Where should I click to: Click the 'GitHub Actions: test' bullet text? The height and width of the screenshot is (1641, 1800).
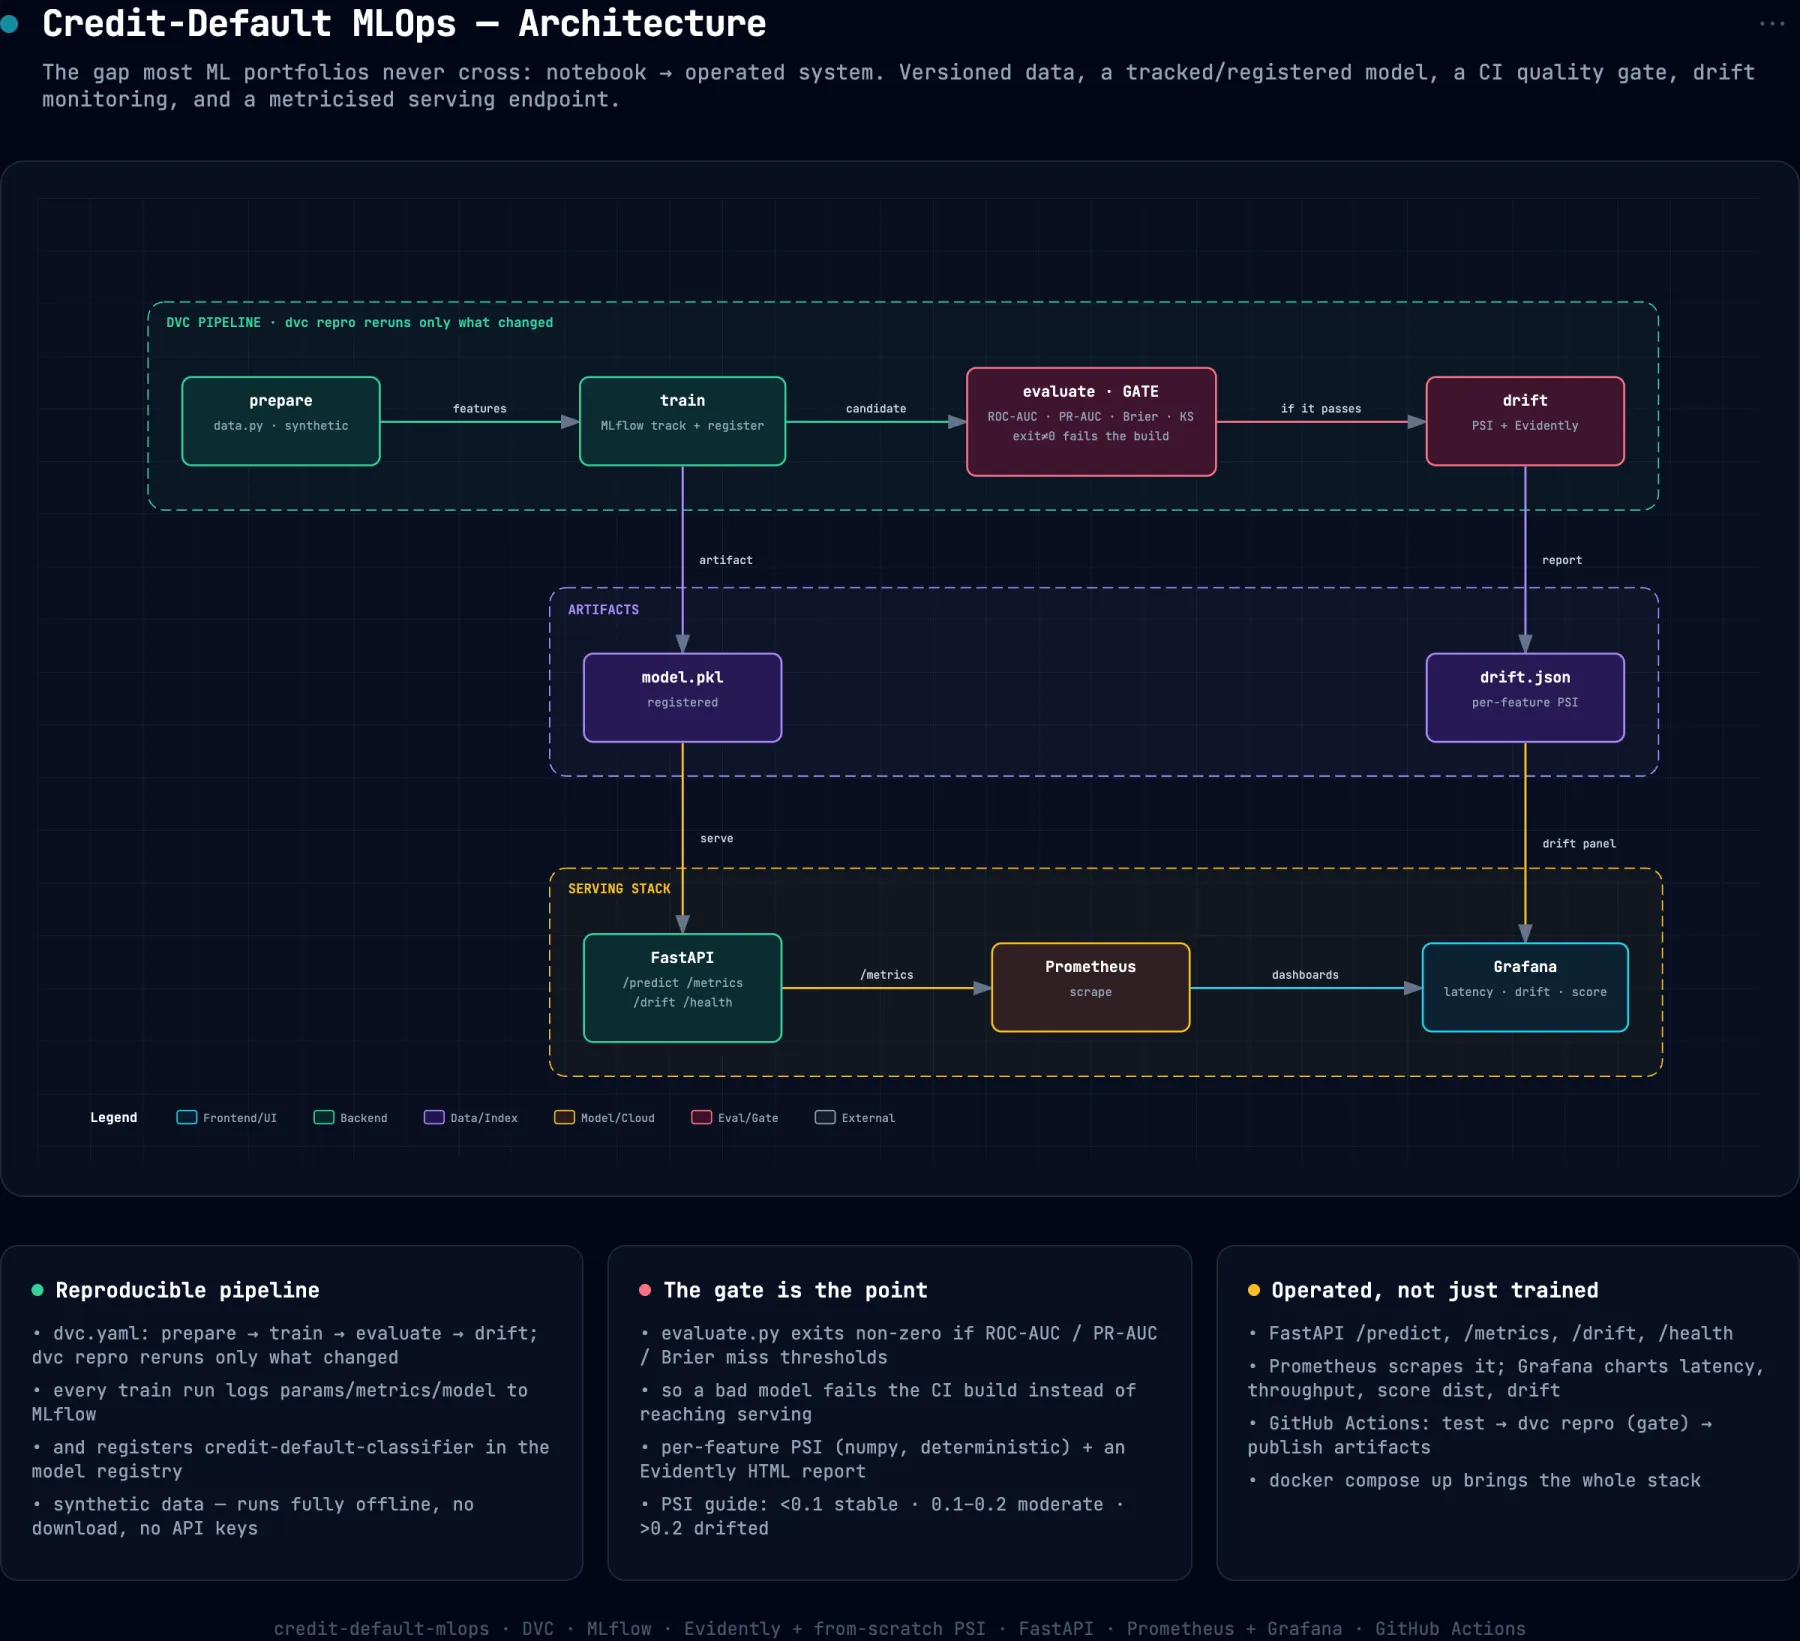point(1480,1435)
